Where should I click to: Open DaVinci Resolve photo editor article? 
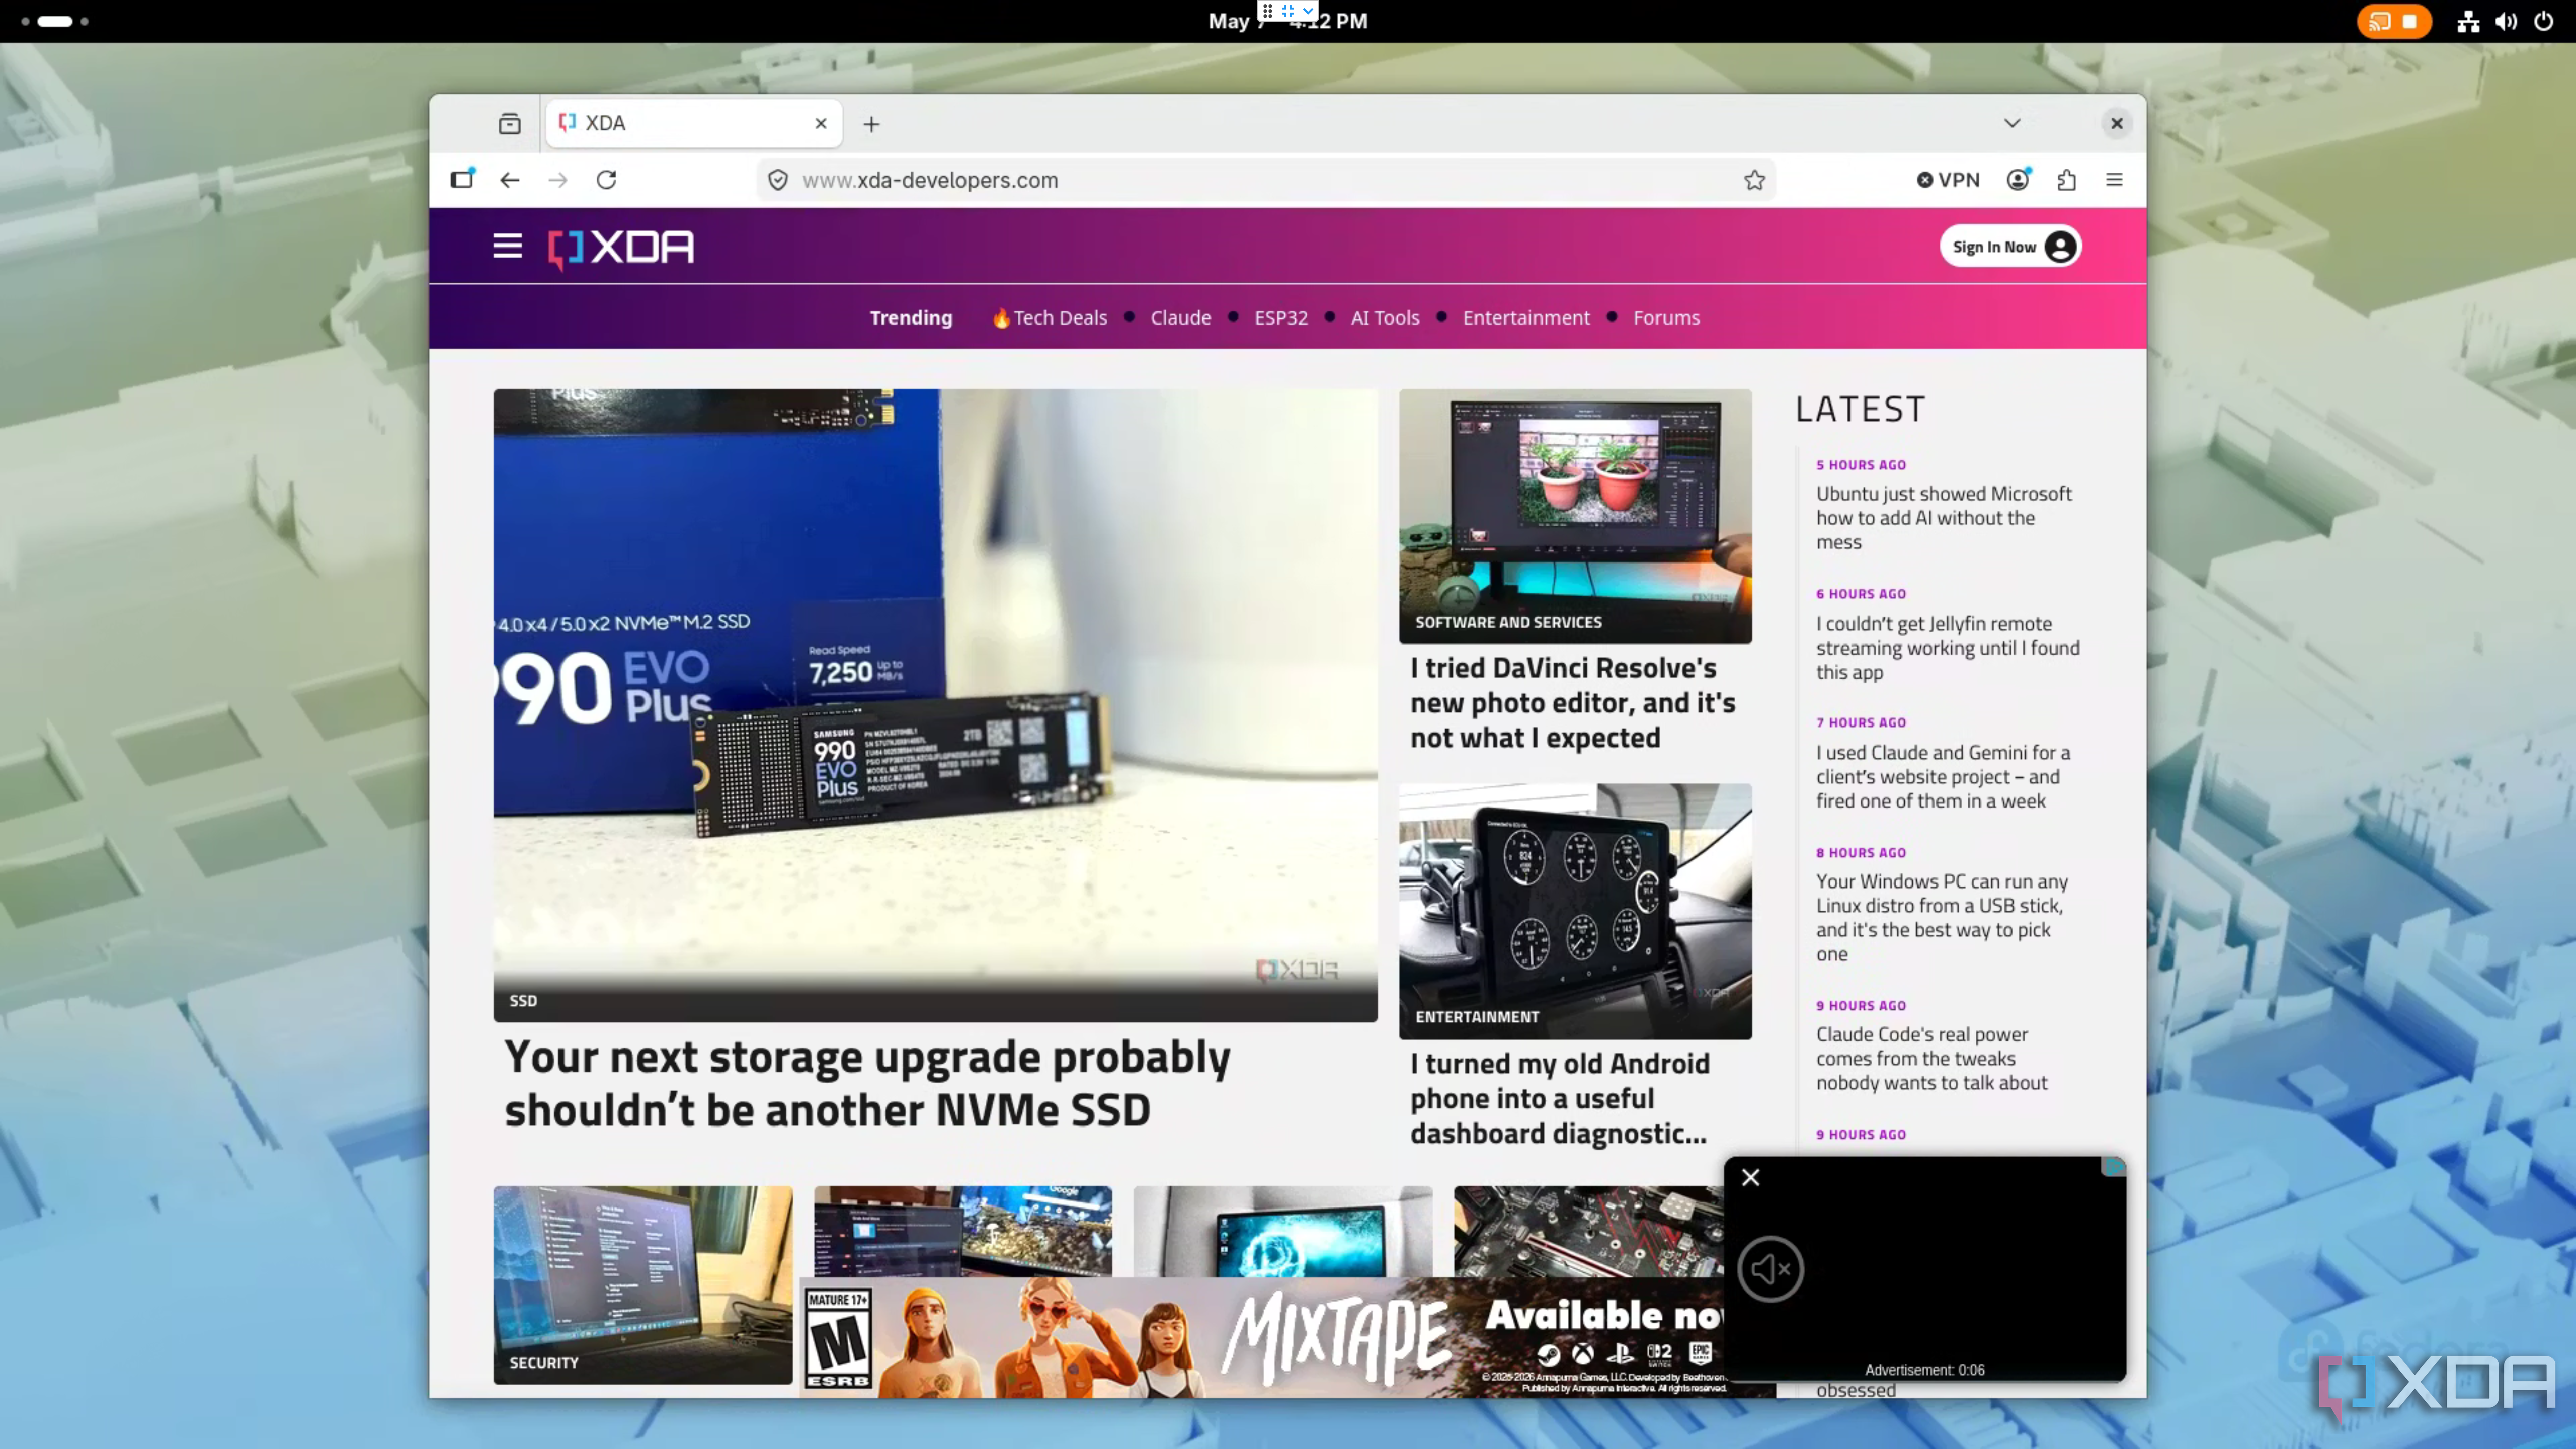(1573, 703)
